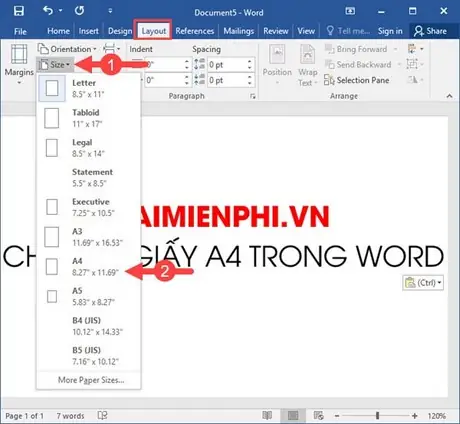
Task: Click the Spacing After spinner arrows
Action: [x=250, y=80]
